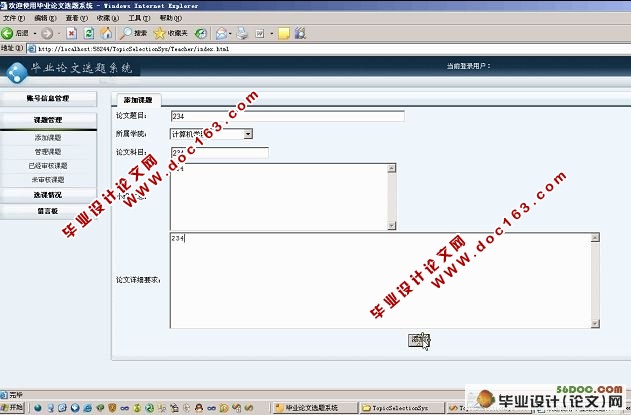
Task: Click the Messenger toolbar icon
Action: pyautogui.click(x=300, y=33)
